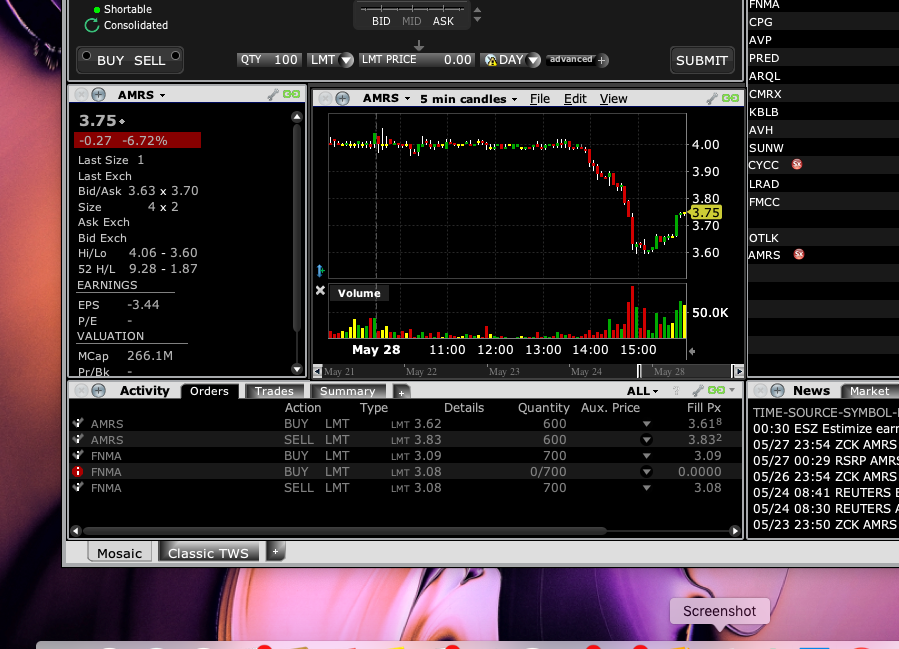Add a new tab in Activity panel

(x=401, y=392)
